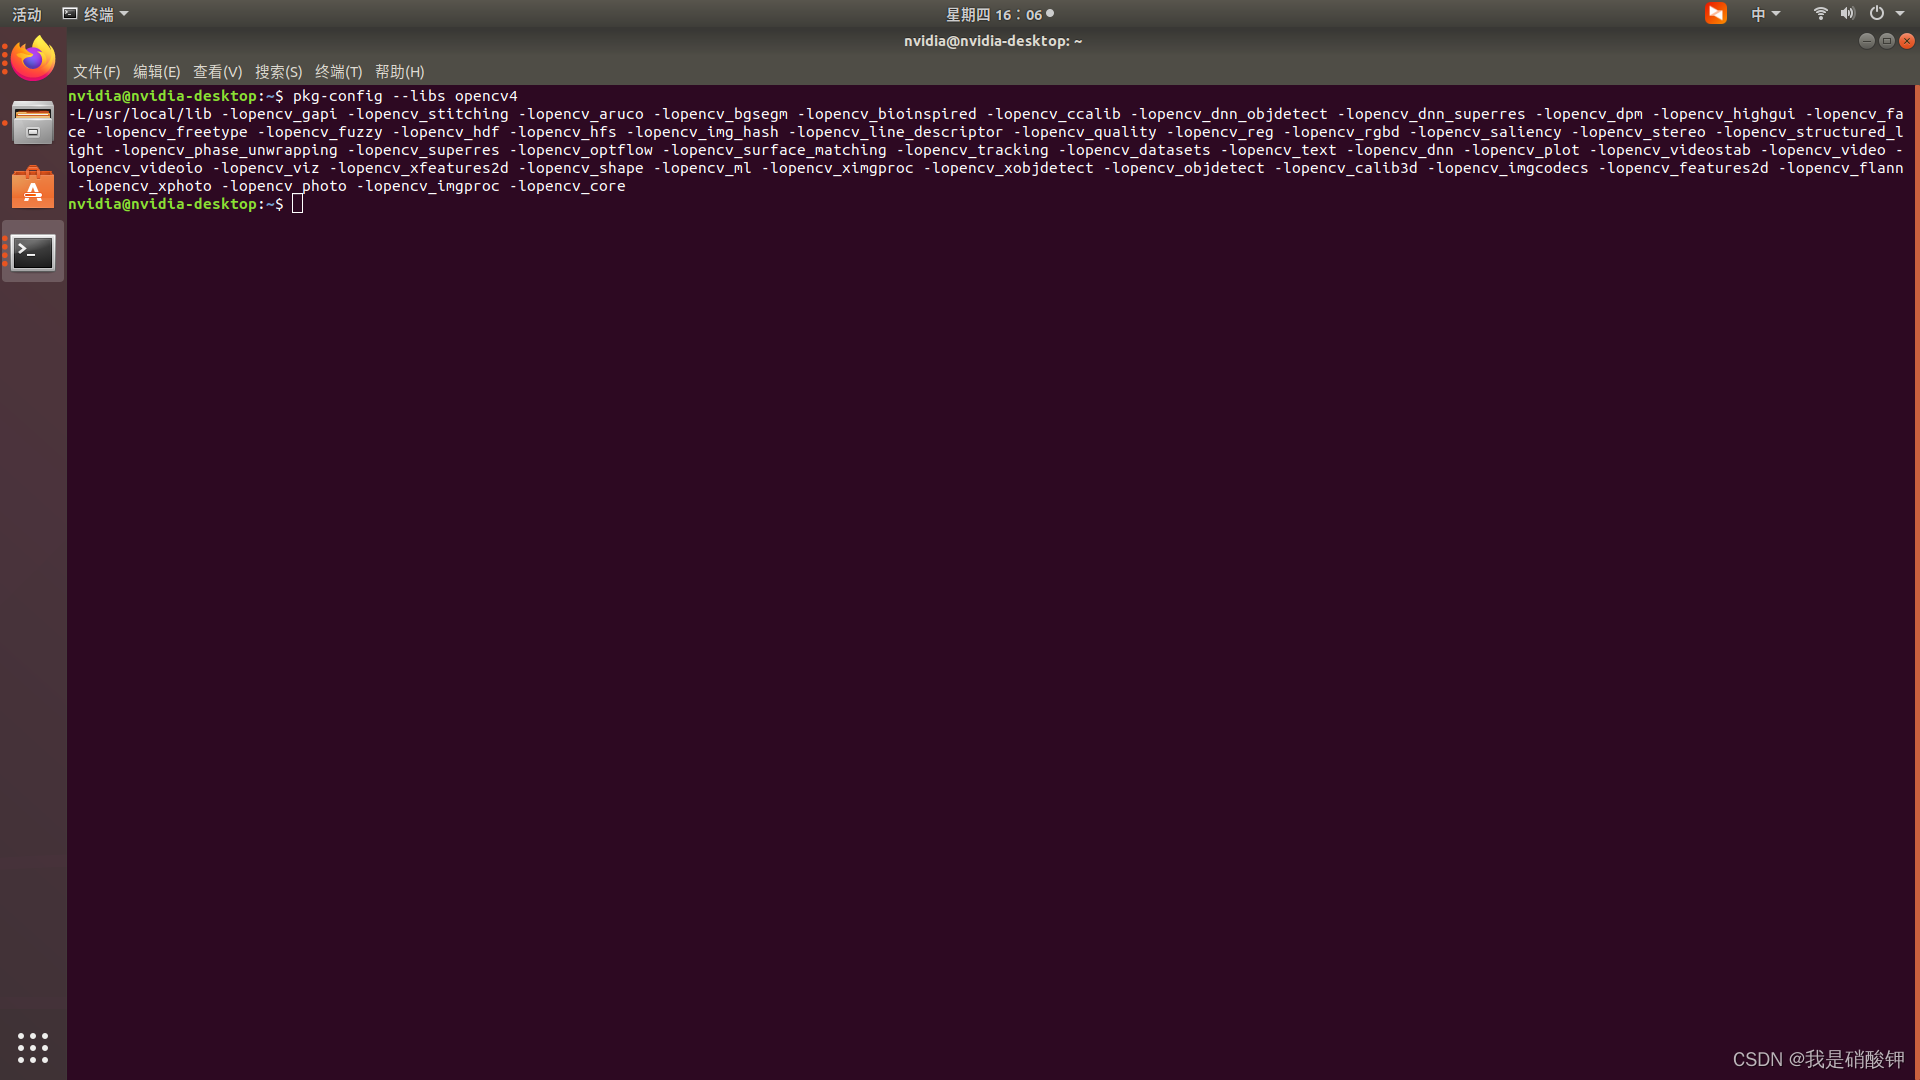1920x1080 pixels.
Task: Open the 搜索(S) menu
Action: click(x=278, y=71)
